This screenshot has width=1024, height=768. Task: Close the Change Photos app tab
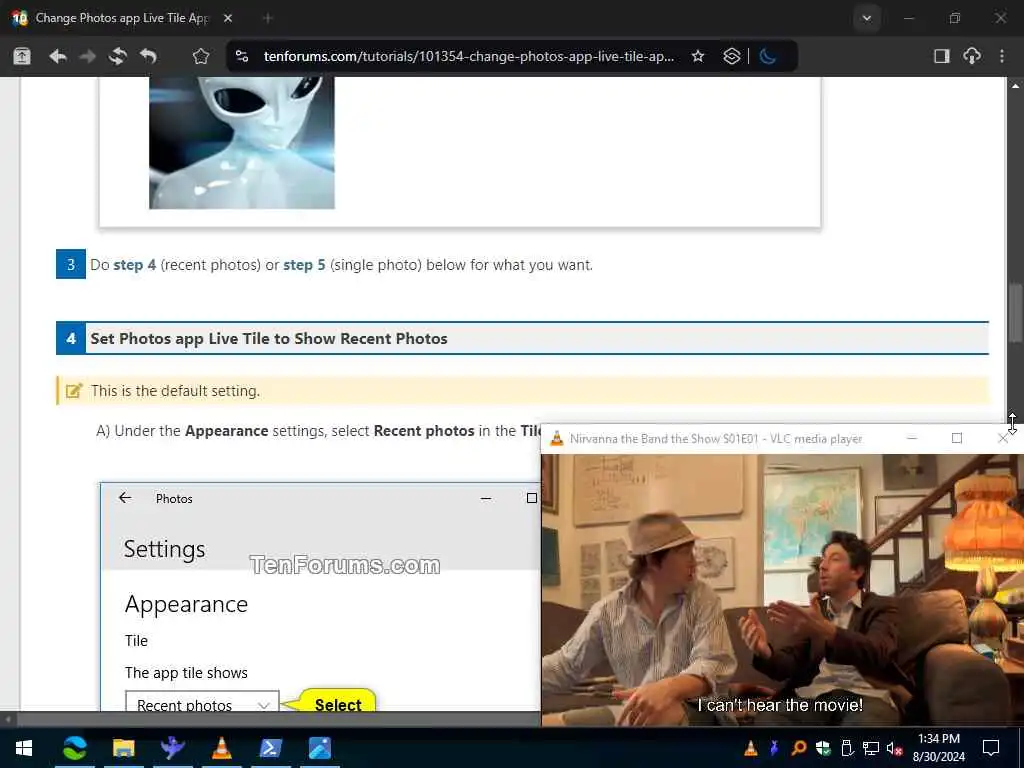coord(227,18)
